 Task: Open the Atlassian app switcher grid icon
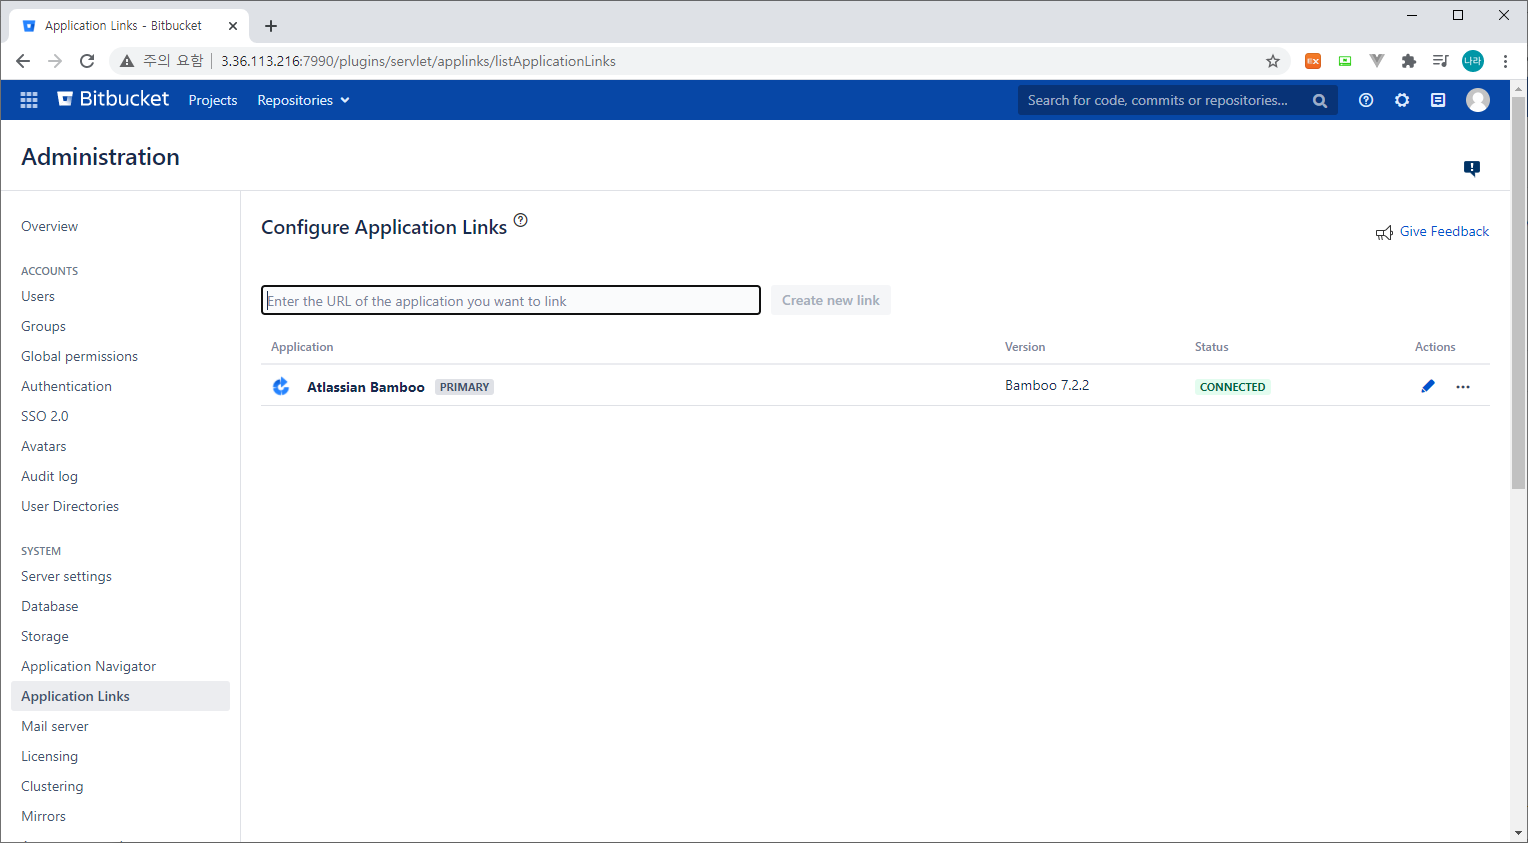coord(28,99)
